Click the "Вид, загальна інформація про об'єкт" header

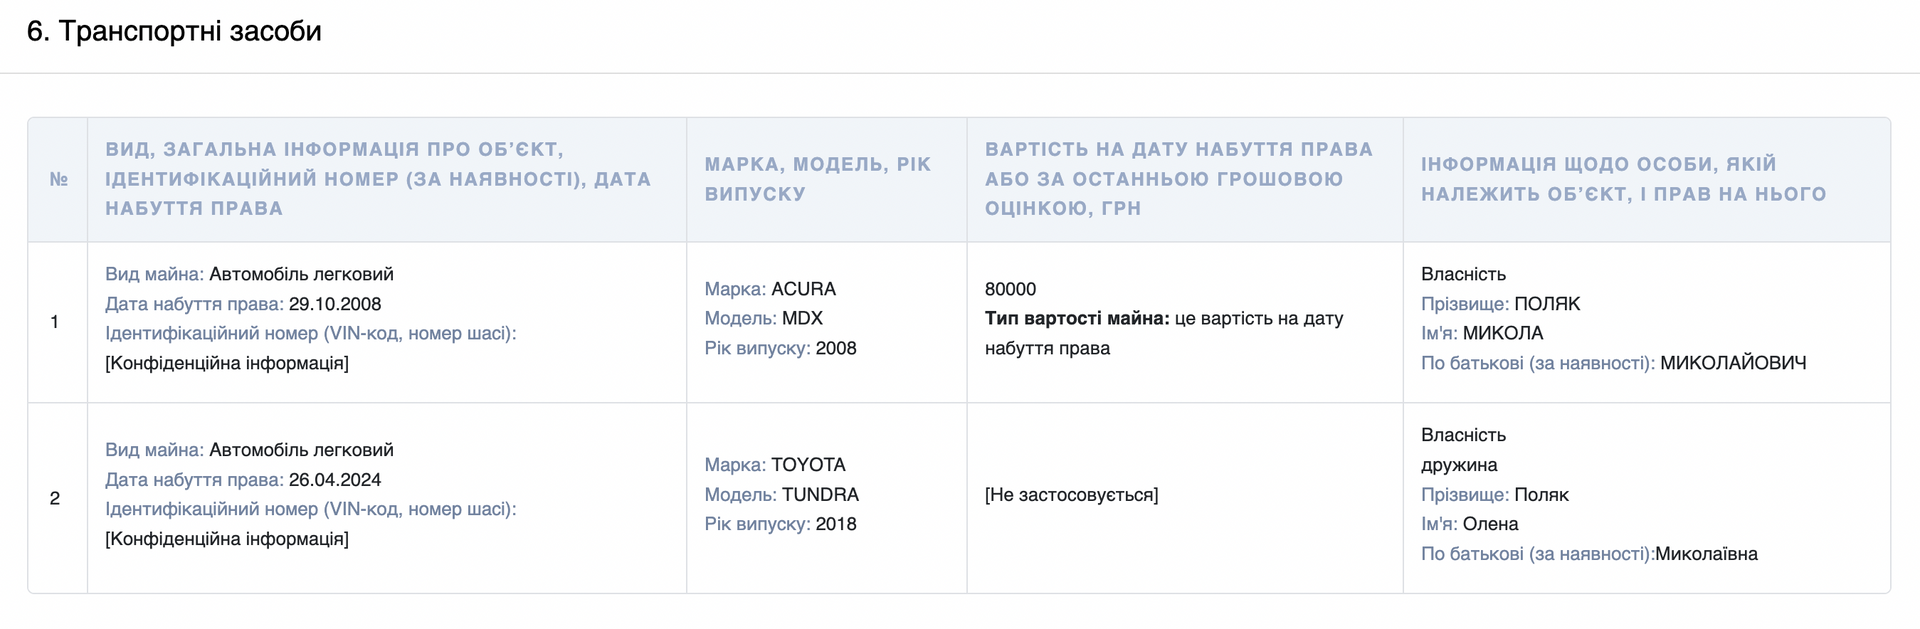[378, 179]
